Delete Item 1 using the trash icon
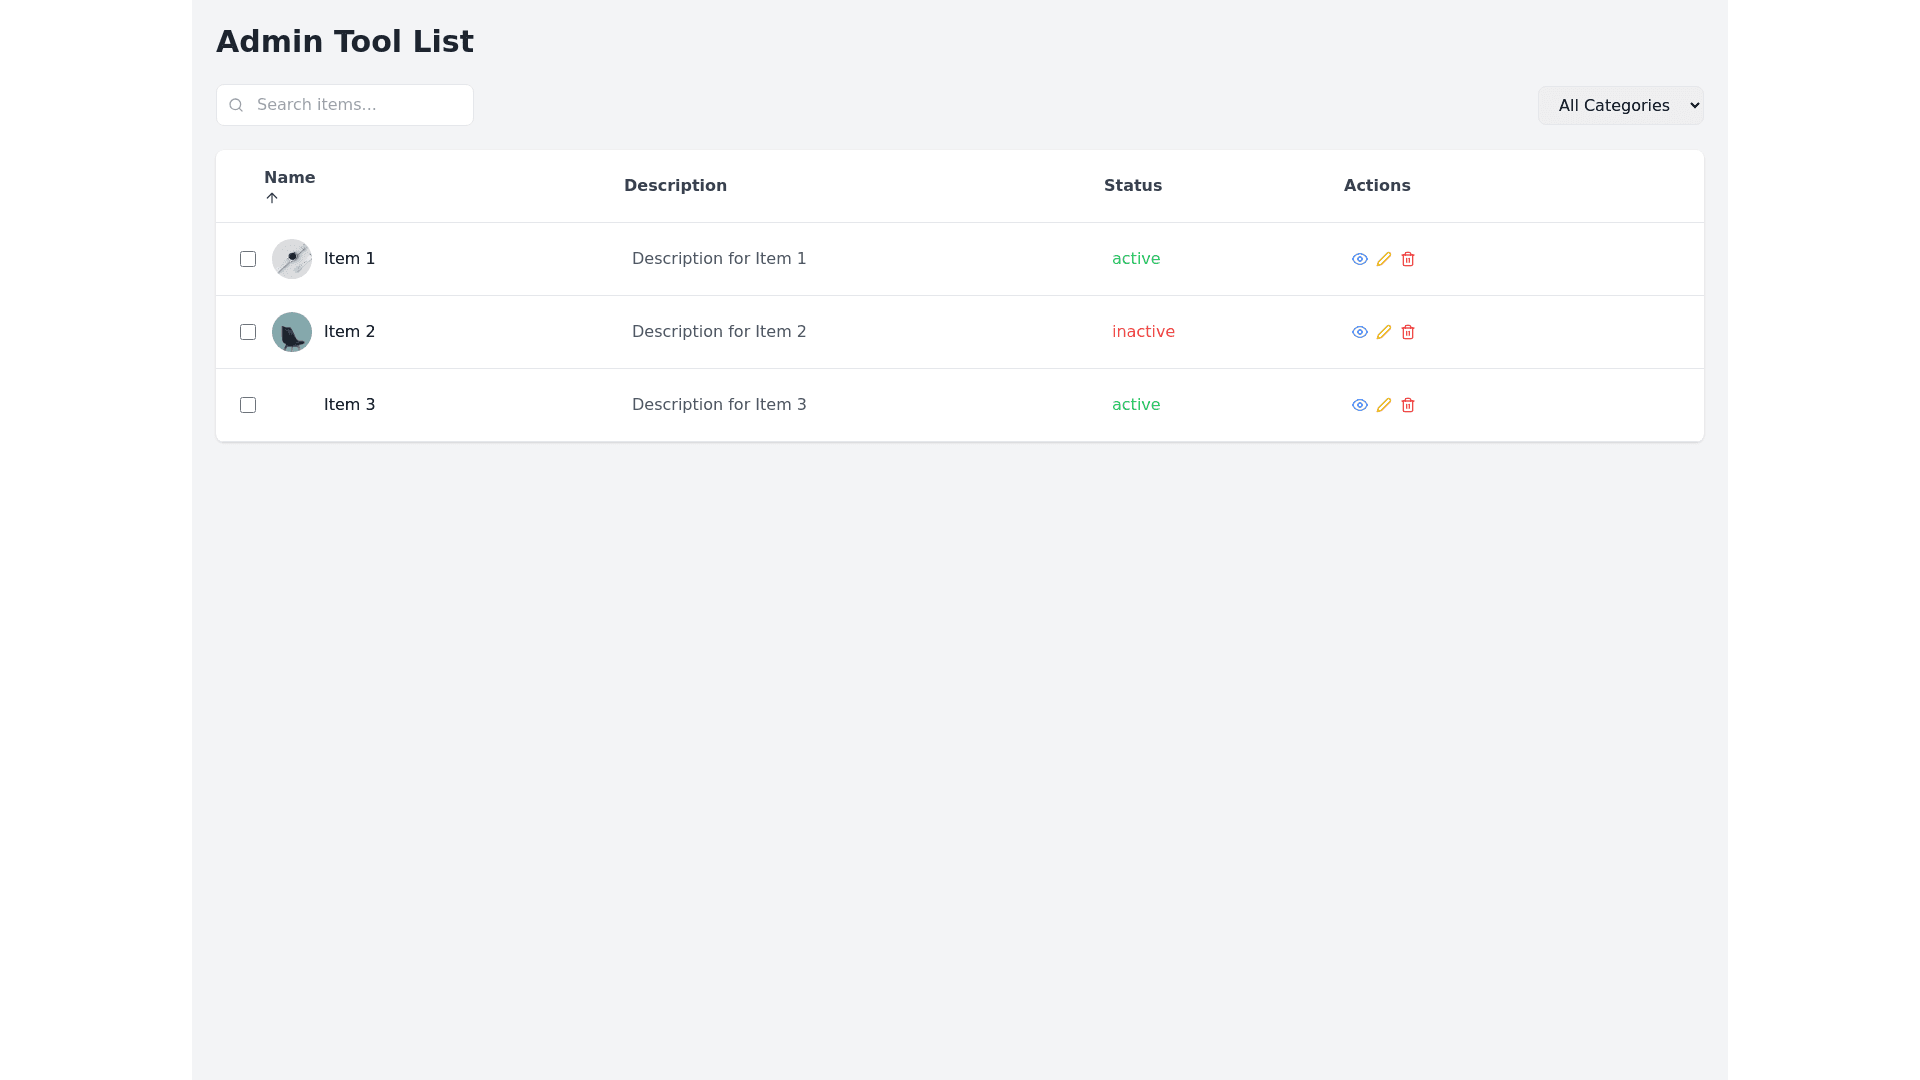The width and height of the screenshot is (1920, 1080). click(x=1407, y=259)
